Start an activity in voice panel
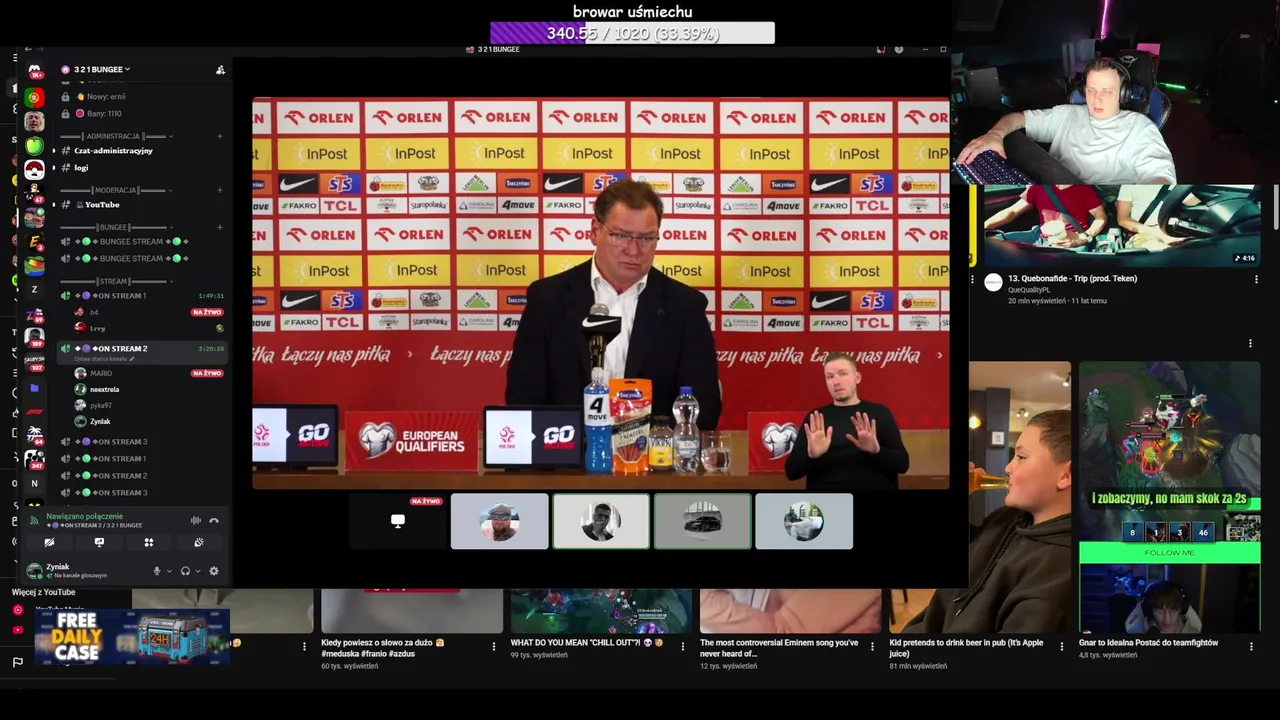The height and width of the screenshot is (720, 1280). click(149, 542)
